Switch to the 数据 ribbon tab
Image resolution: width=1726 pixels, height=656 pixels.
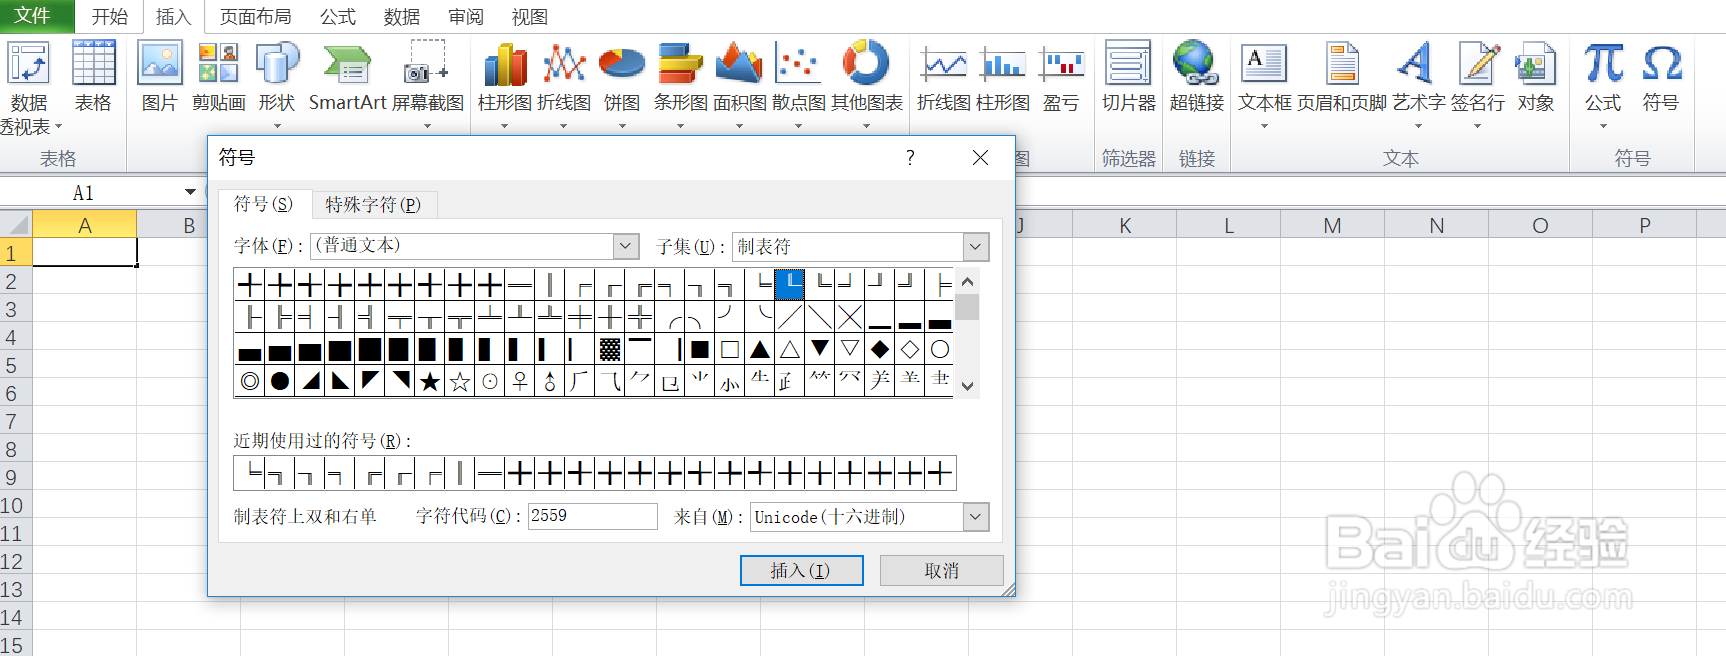[402, 17]
